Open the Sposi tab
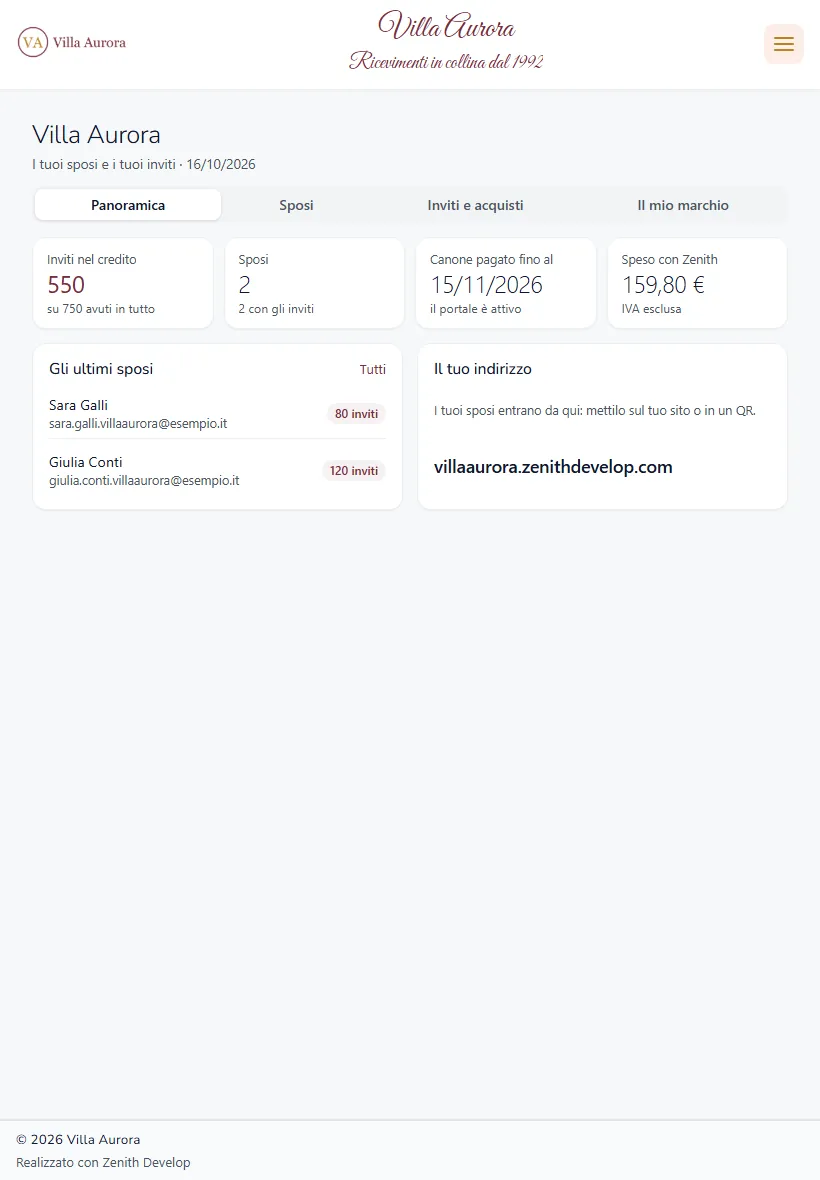Image resolution: width=820 pixels, height=1180 pixels. pos(296,205)
